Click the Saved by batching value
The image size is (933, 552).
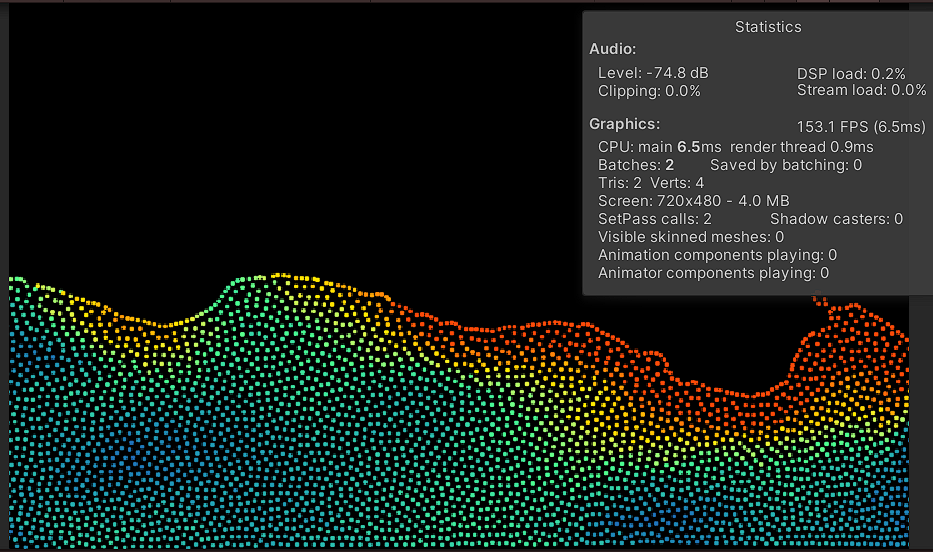tap(785, 165)
